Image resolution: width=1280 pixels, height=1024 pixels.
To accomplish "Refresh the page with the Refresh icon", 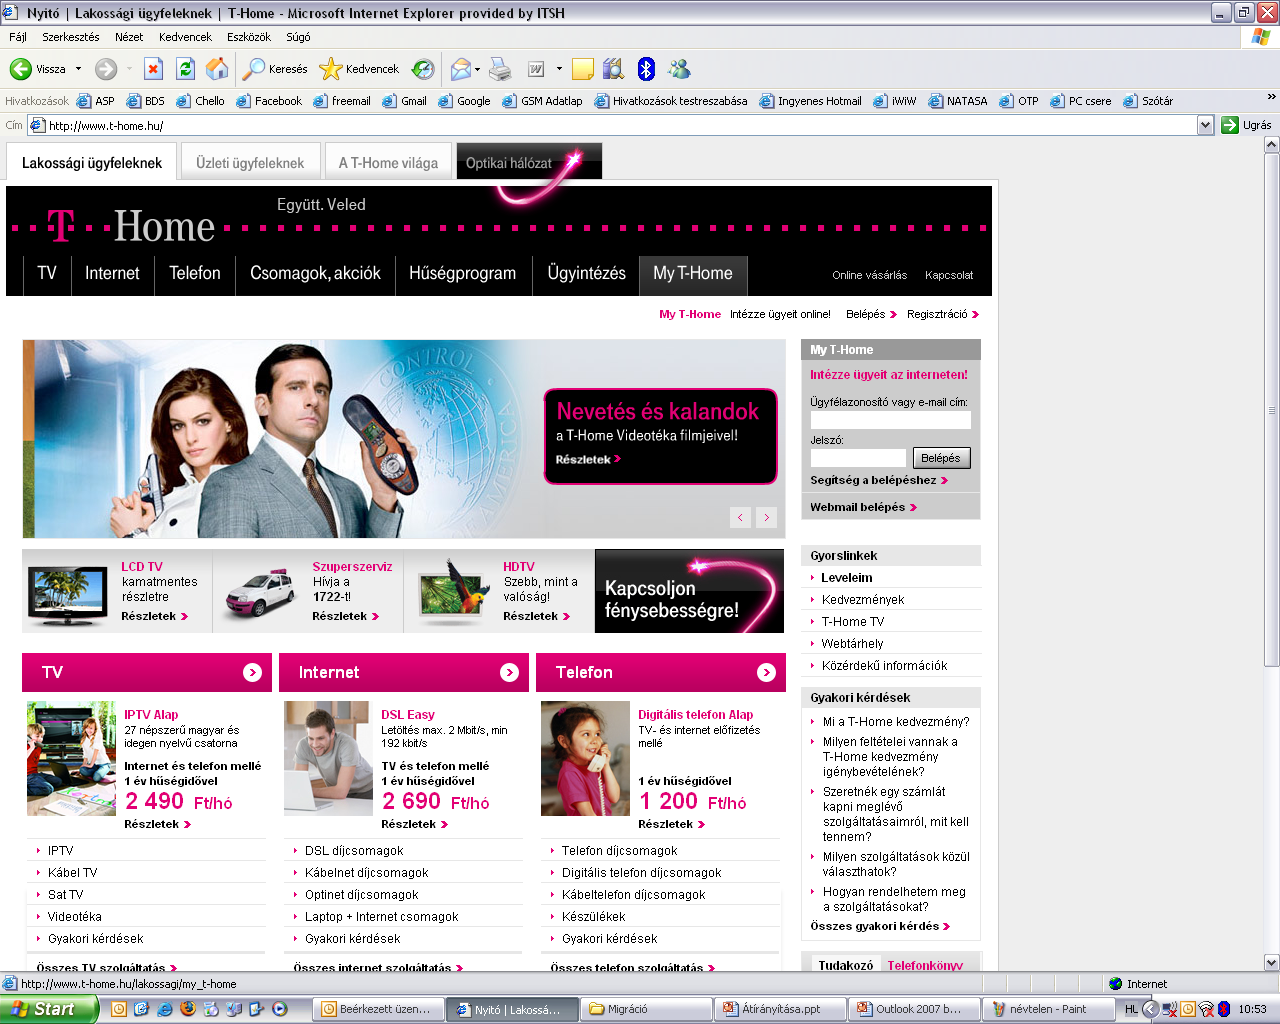I will tap(185, 69).
